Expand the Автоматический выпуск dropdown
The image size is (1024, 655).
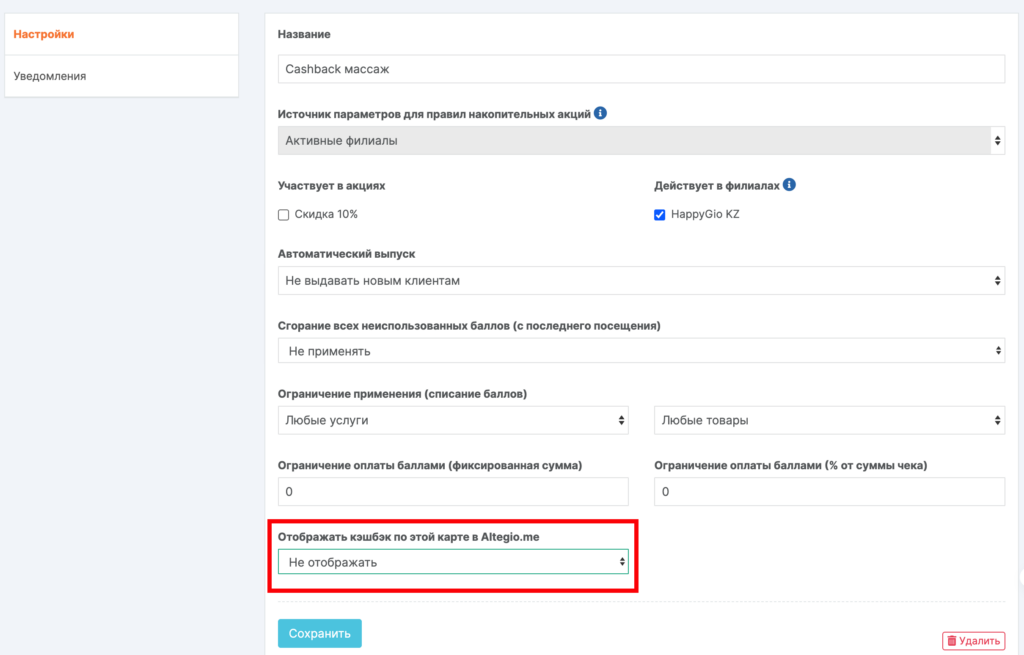click(x=640, y=281)
